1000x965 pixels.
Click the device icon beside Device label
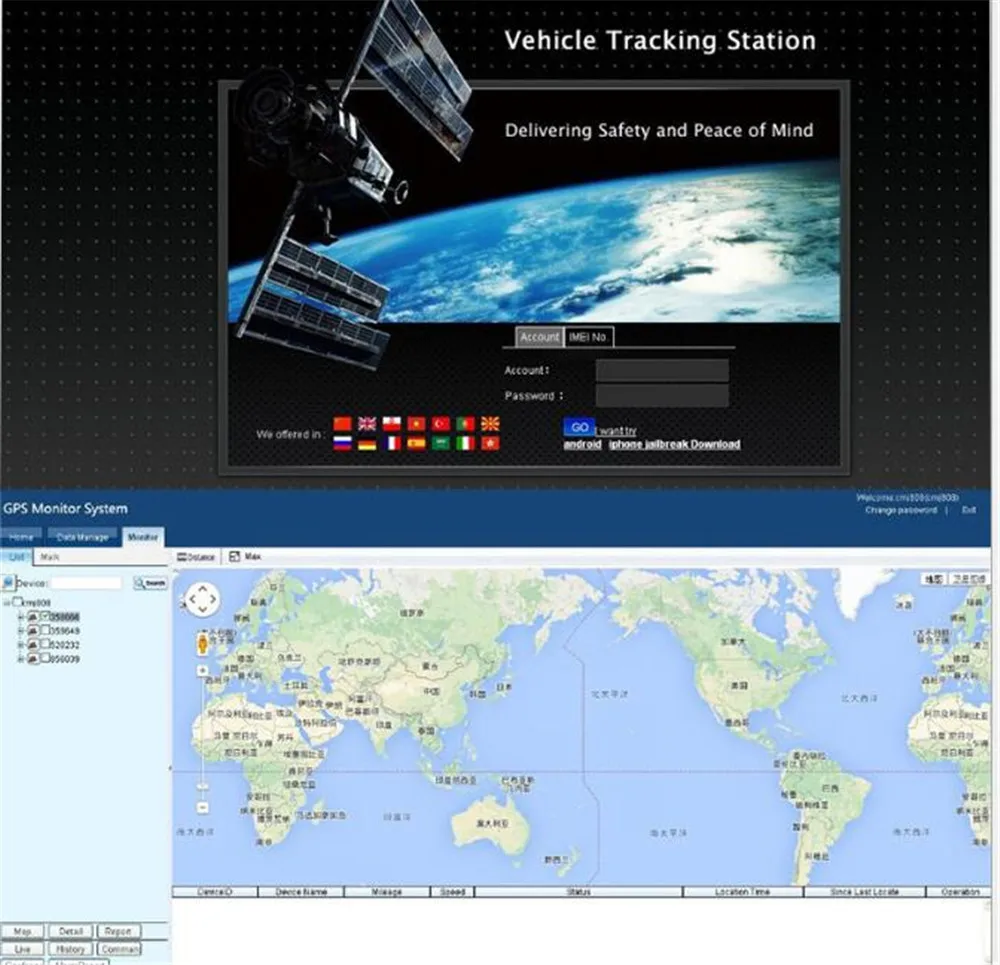pos(8,583)
